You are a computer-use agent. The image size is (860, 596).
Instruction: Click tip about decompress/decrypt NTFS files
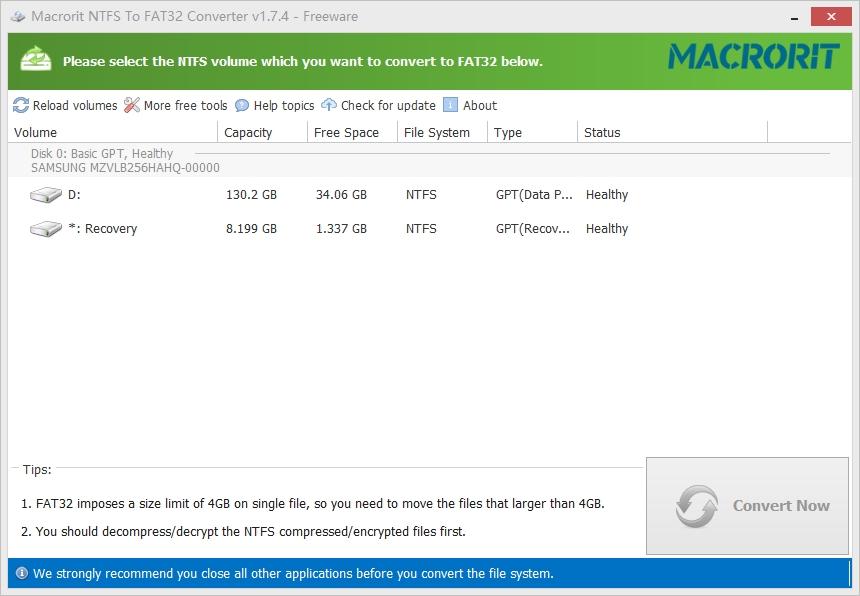tap(243, 531)
